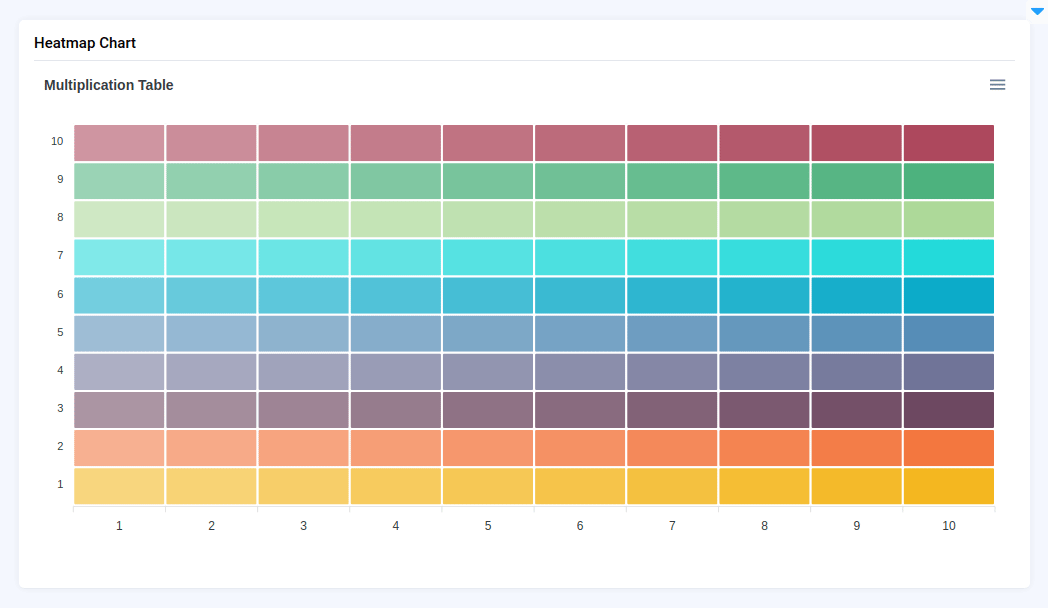The width and height of the screenshot is (1048, 608).
Task: Click the Heatmap Chart card heading
Action: [x=85, y=43]
